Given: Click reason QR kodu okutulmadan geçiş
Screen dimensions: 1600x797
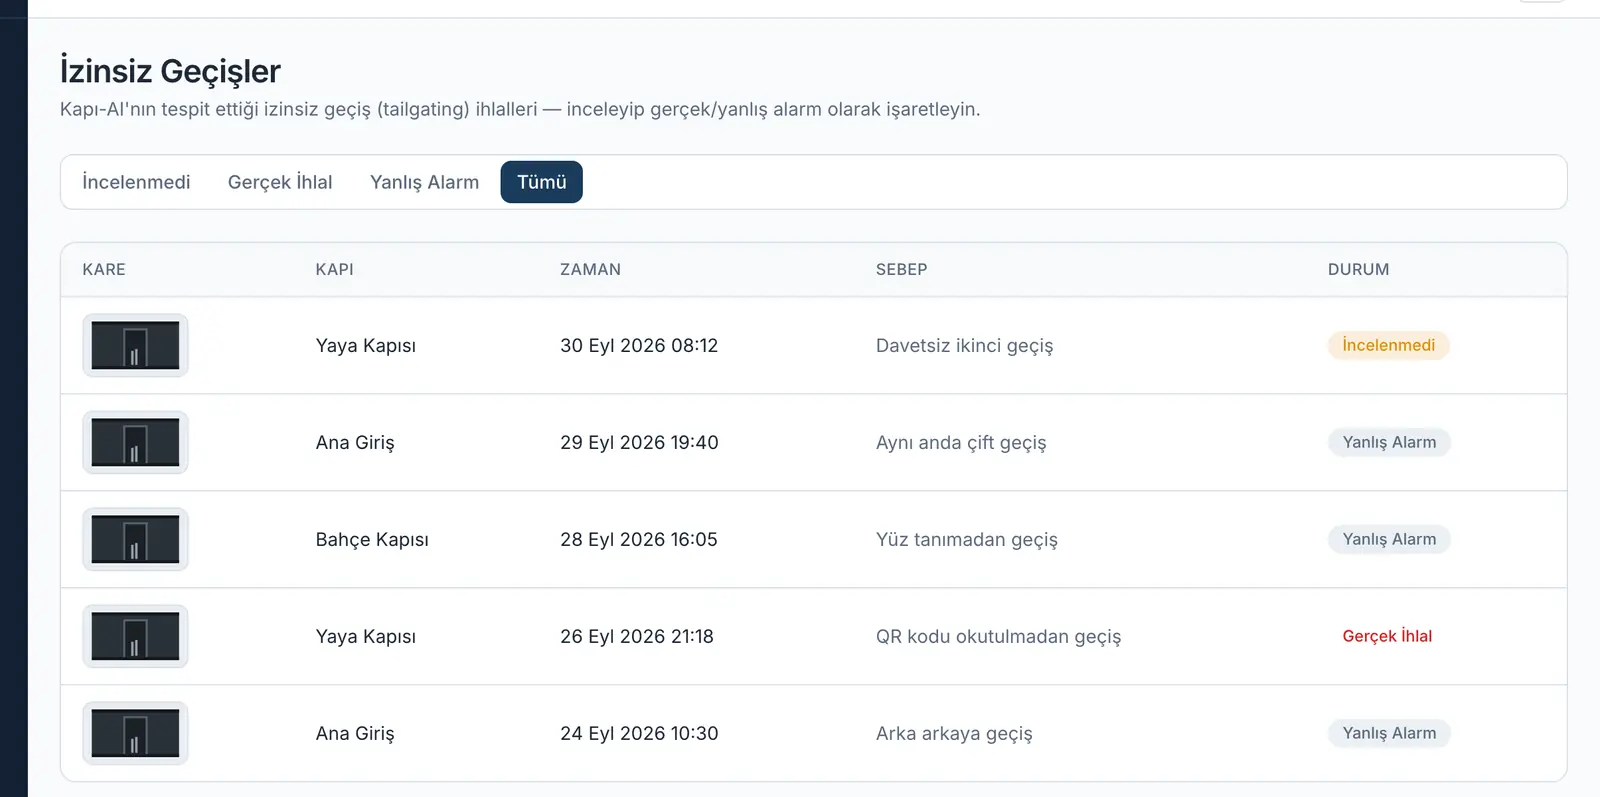Looking at the screenshot, I should [x=998, y=636].
